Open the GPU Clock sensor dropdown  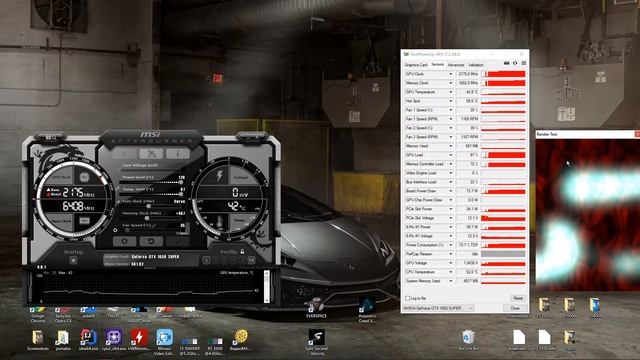[451, 74]
